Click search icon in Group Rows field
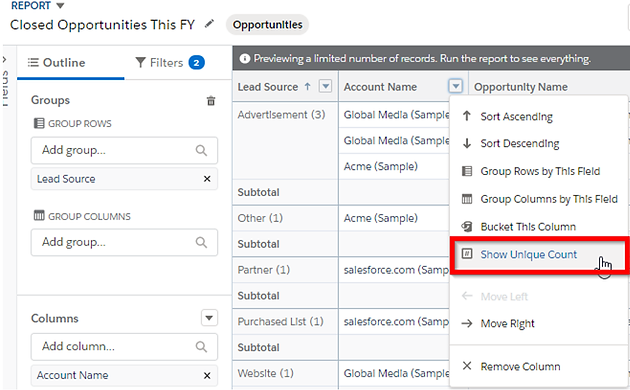Viewport: 630px width, 390px height. (x=201, y=150)
